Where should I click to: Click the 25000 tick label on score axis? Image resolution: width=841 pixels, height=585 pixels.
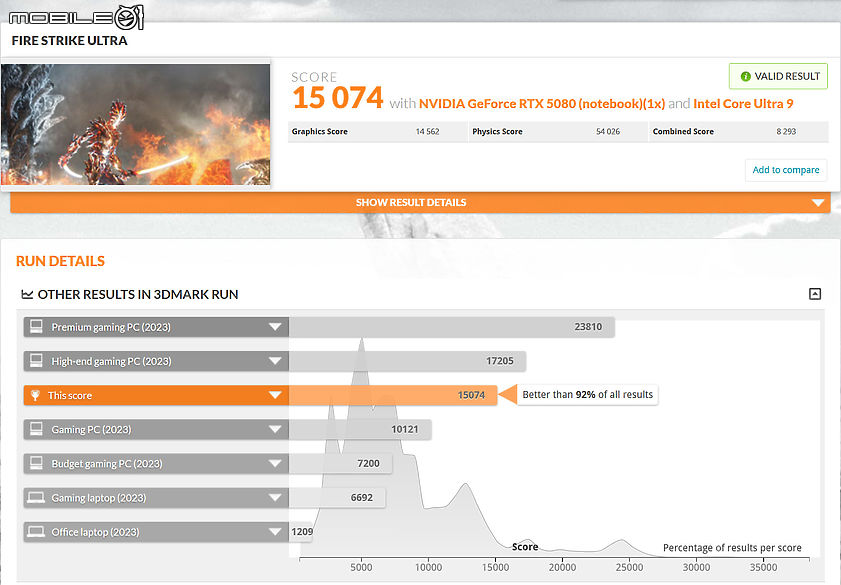tap(629, 567)
